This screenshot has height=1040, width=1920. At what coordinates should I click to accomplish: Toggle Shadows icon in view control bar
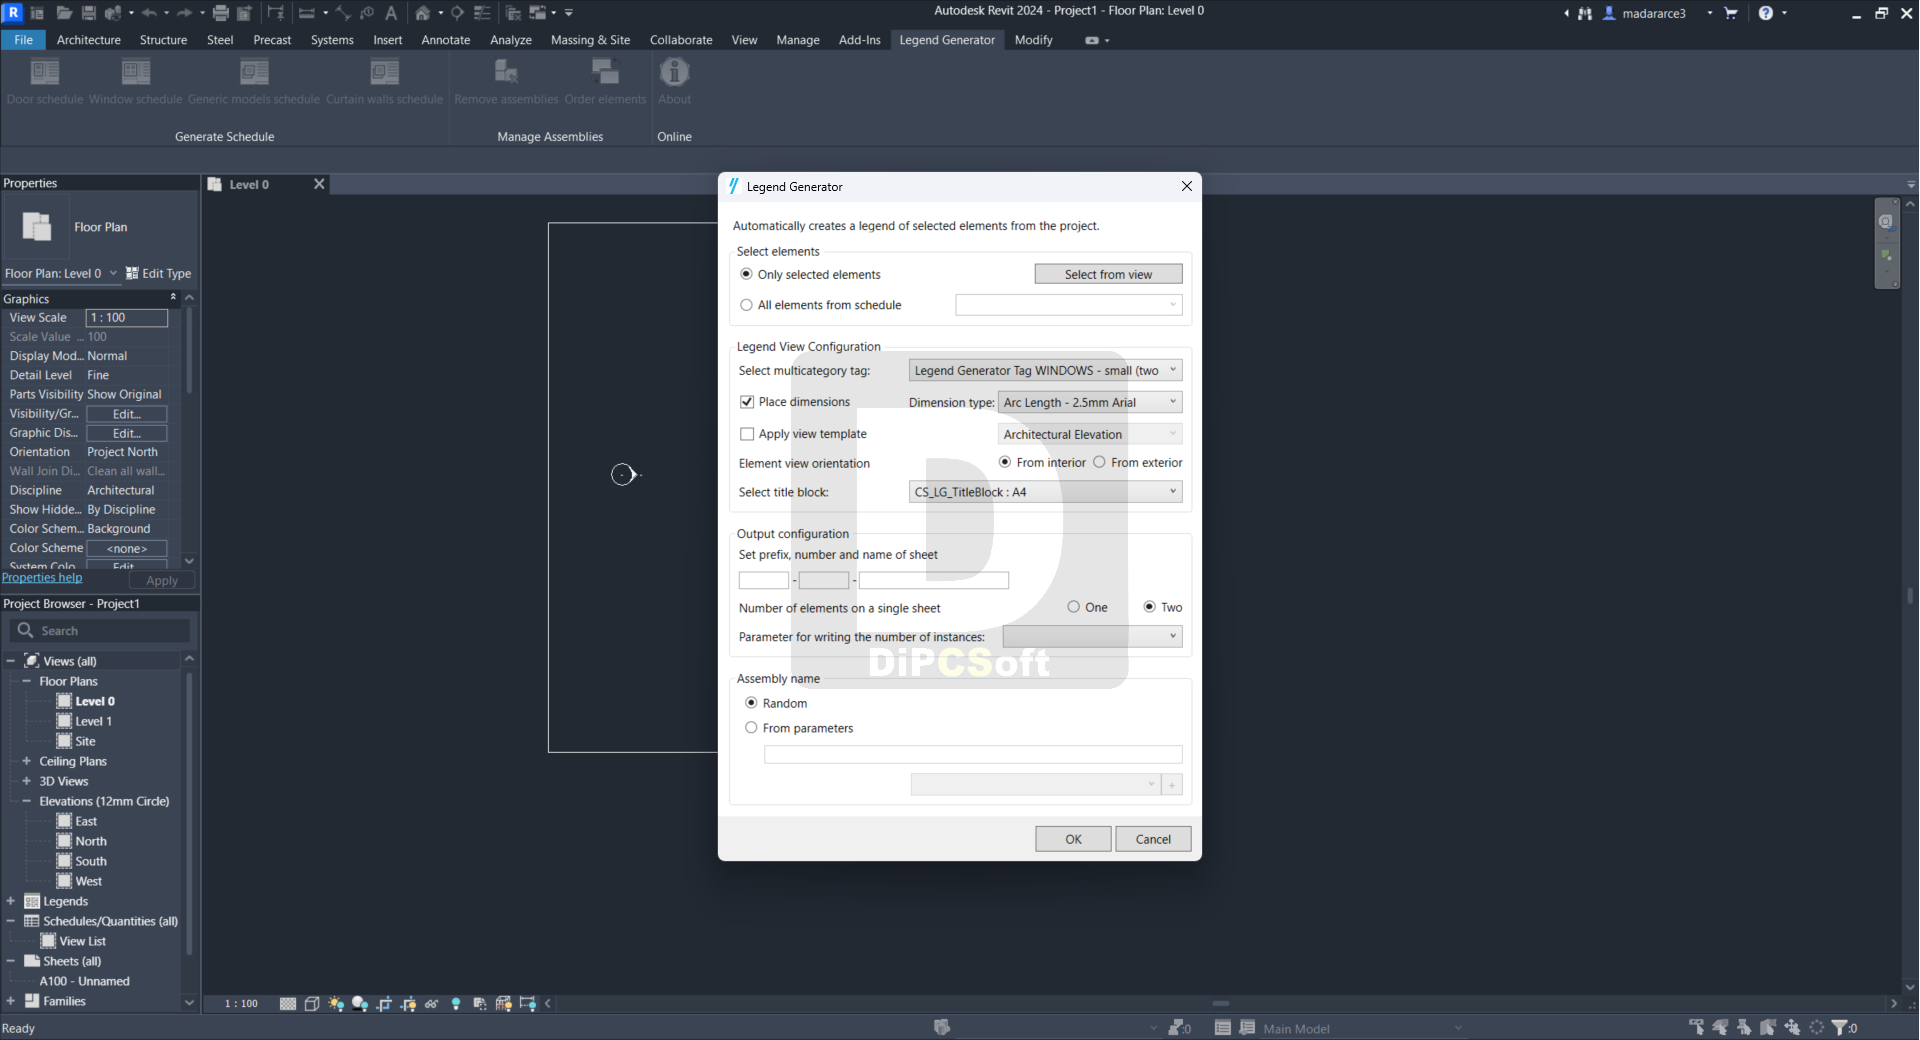tap(360, 1003)
